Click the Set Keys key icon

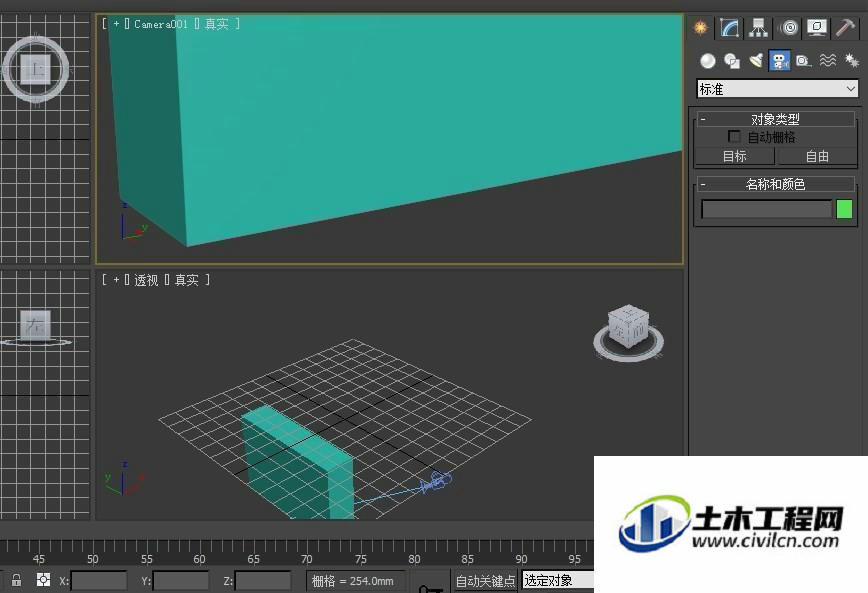(431, 588)
